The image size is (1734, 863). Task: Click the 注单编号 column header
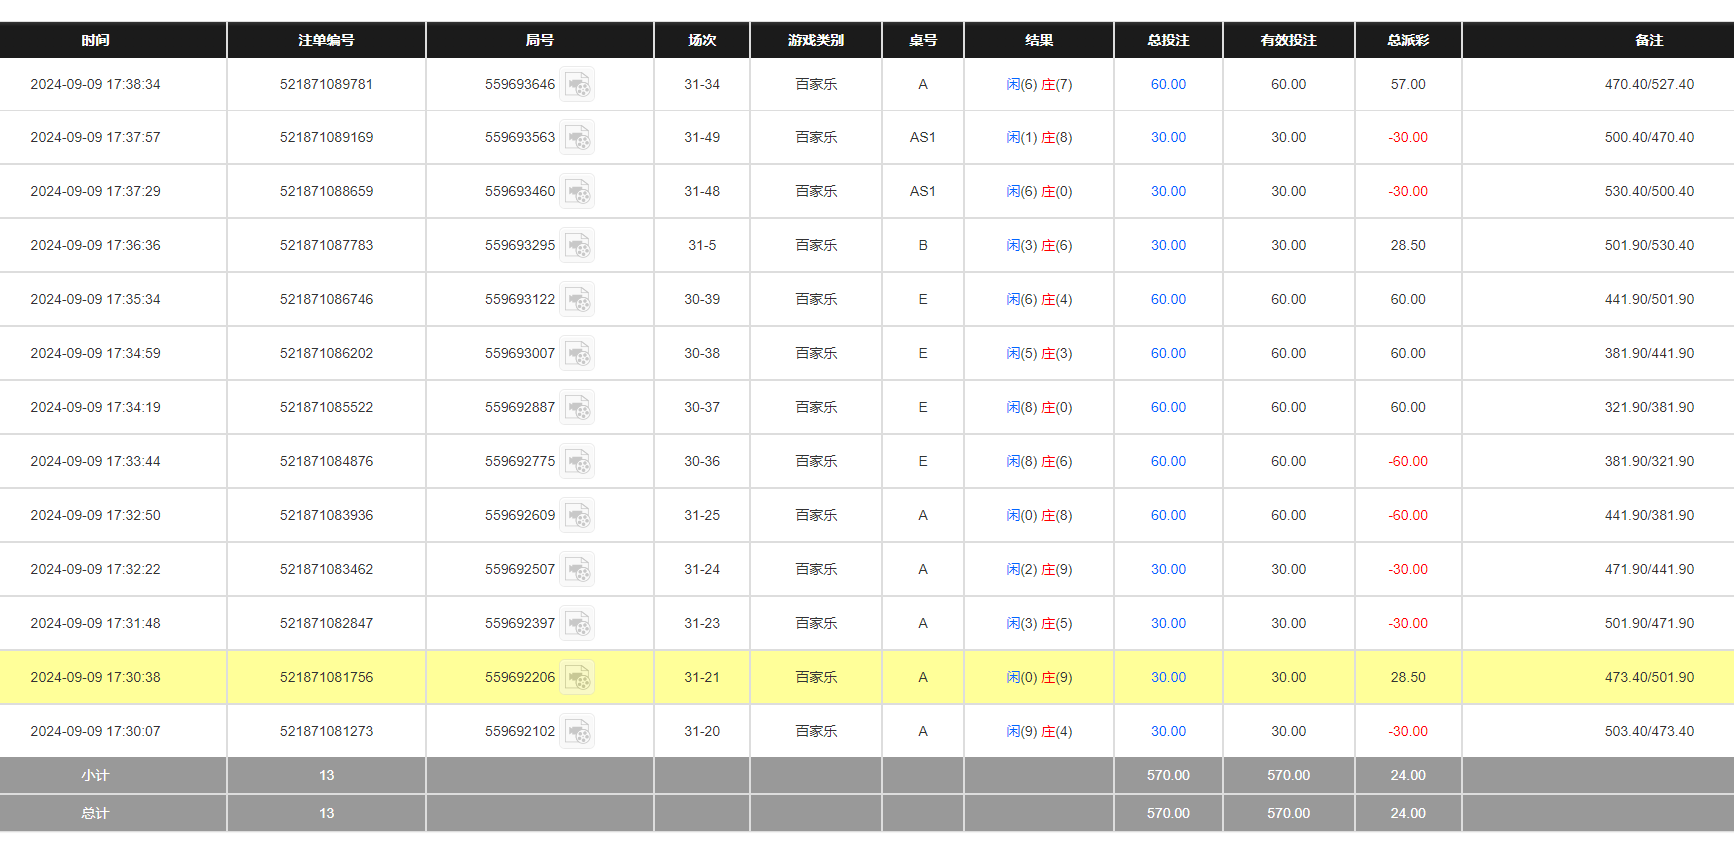326,40
